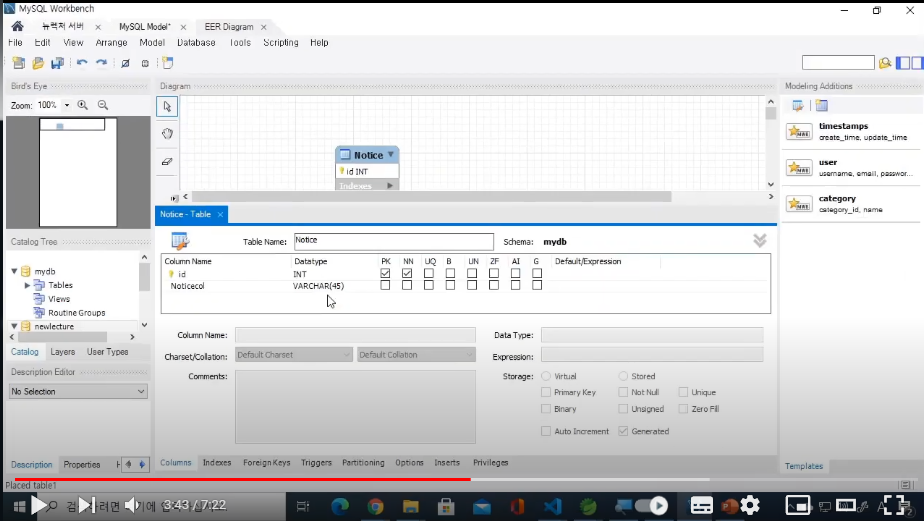This screenshot has height=521, width=924.
Task: Click the Table Name input field
Action: click(x=394, y=241)
